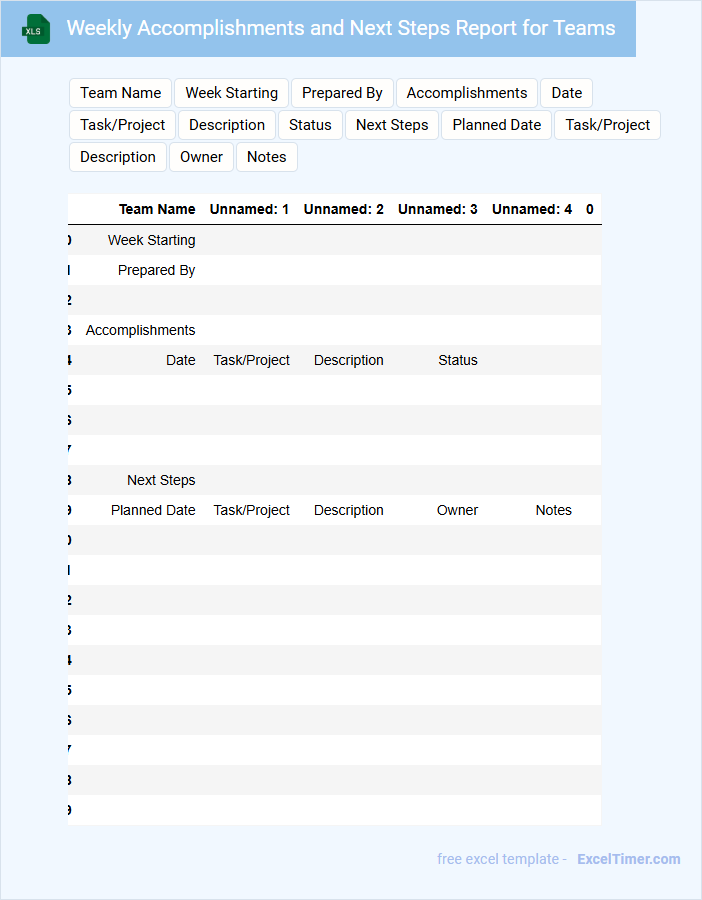702x900 pixels.
Task: Select the Planned Date tag button
Action: click(x=497, y=125)
